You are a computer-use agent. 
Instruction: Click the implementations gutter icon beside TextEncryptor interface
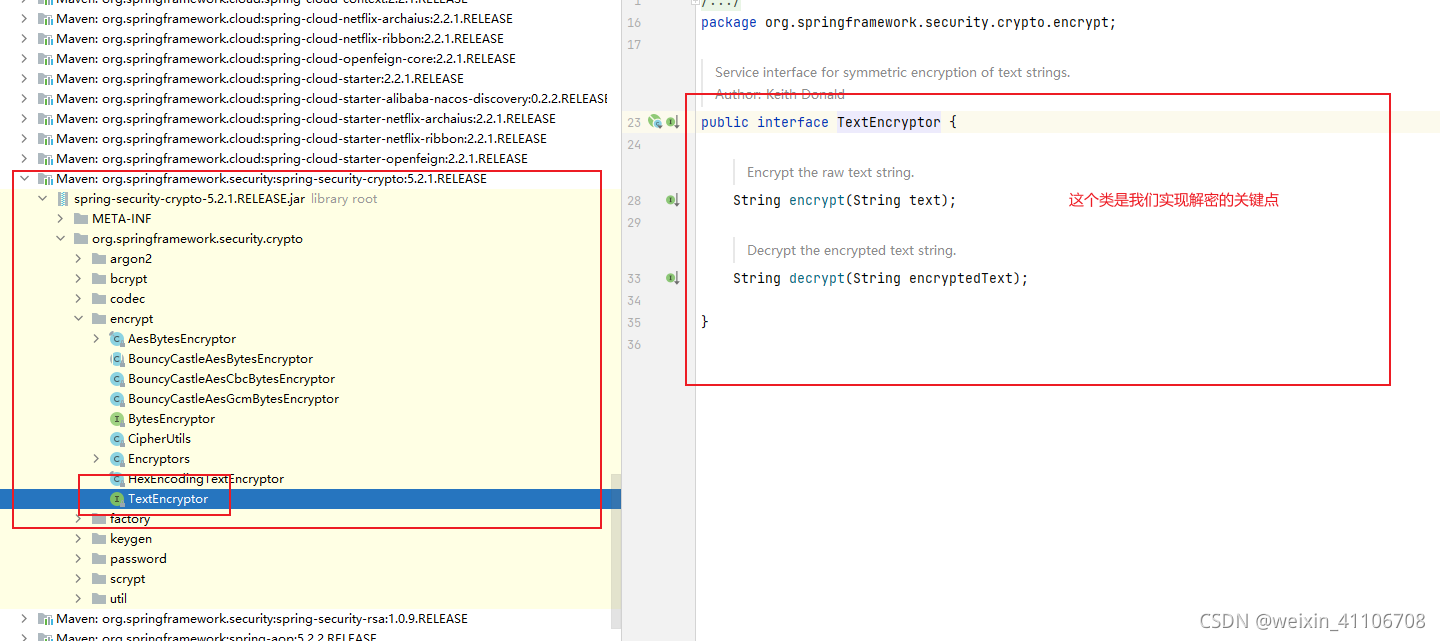[673, 122]
